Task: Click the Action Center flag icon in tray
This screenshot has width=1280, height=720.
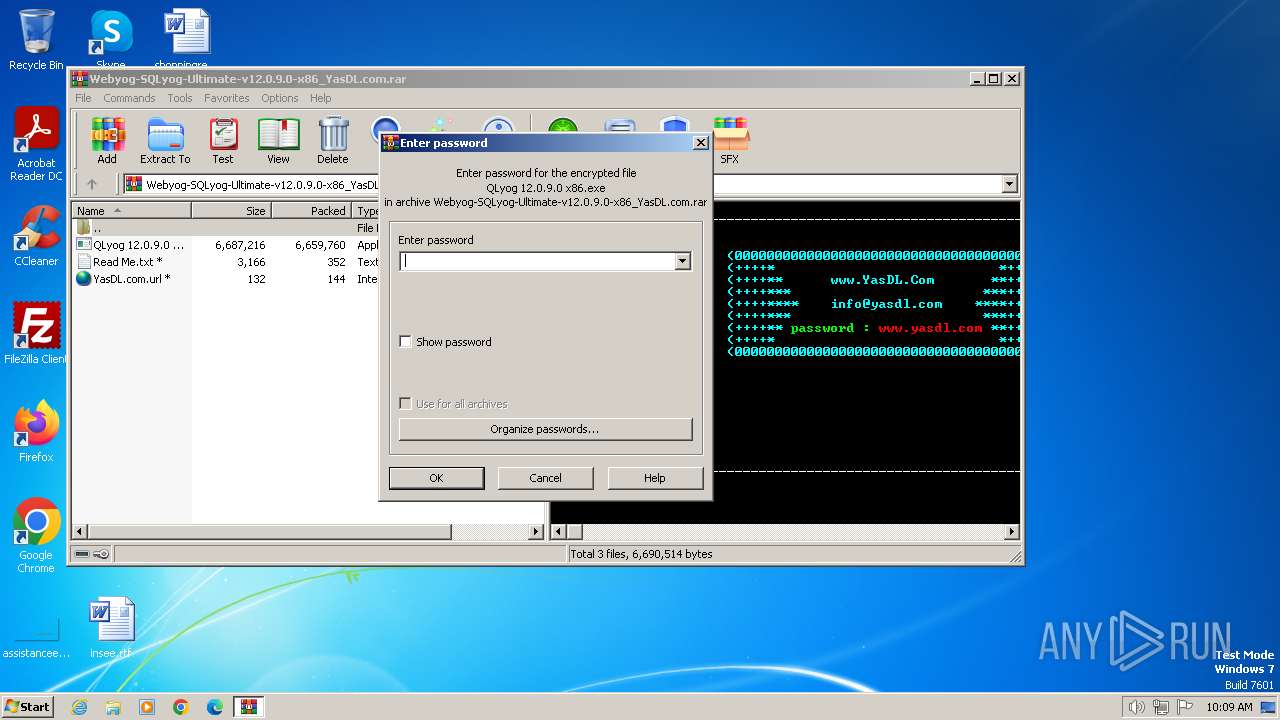Action: [x=1185, y=707]
